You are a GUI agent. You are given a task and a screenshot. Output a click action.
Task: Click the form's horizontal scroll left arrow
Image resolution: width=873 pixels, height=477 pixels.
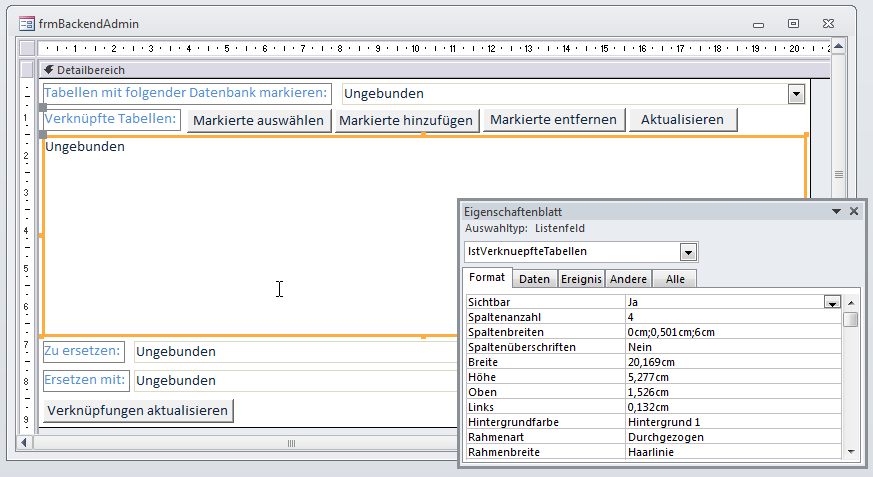click(26, 441)
